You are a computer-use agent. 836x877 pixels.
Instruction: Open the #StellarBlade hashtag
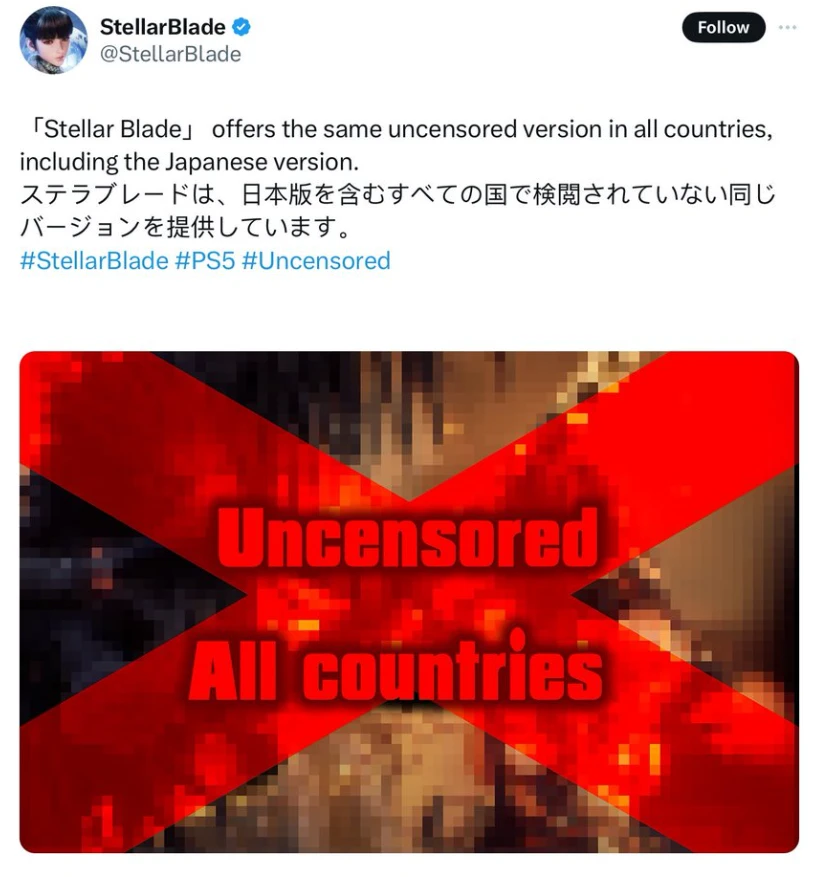point(94,261)
